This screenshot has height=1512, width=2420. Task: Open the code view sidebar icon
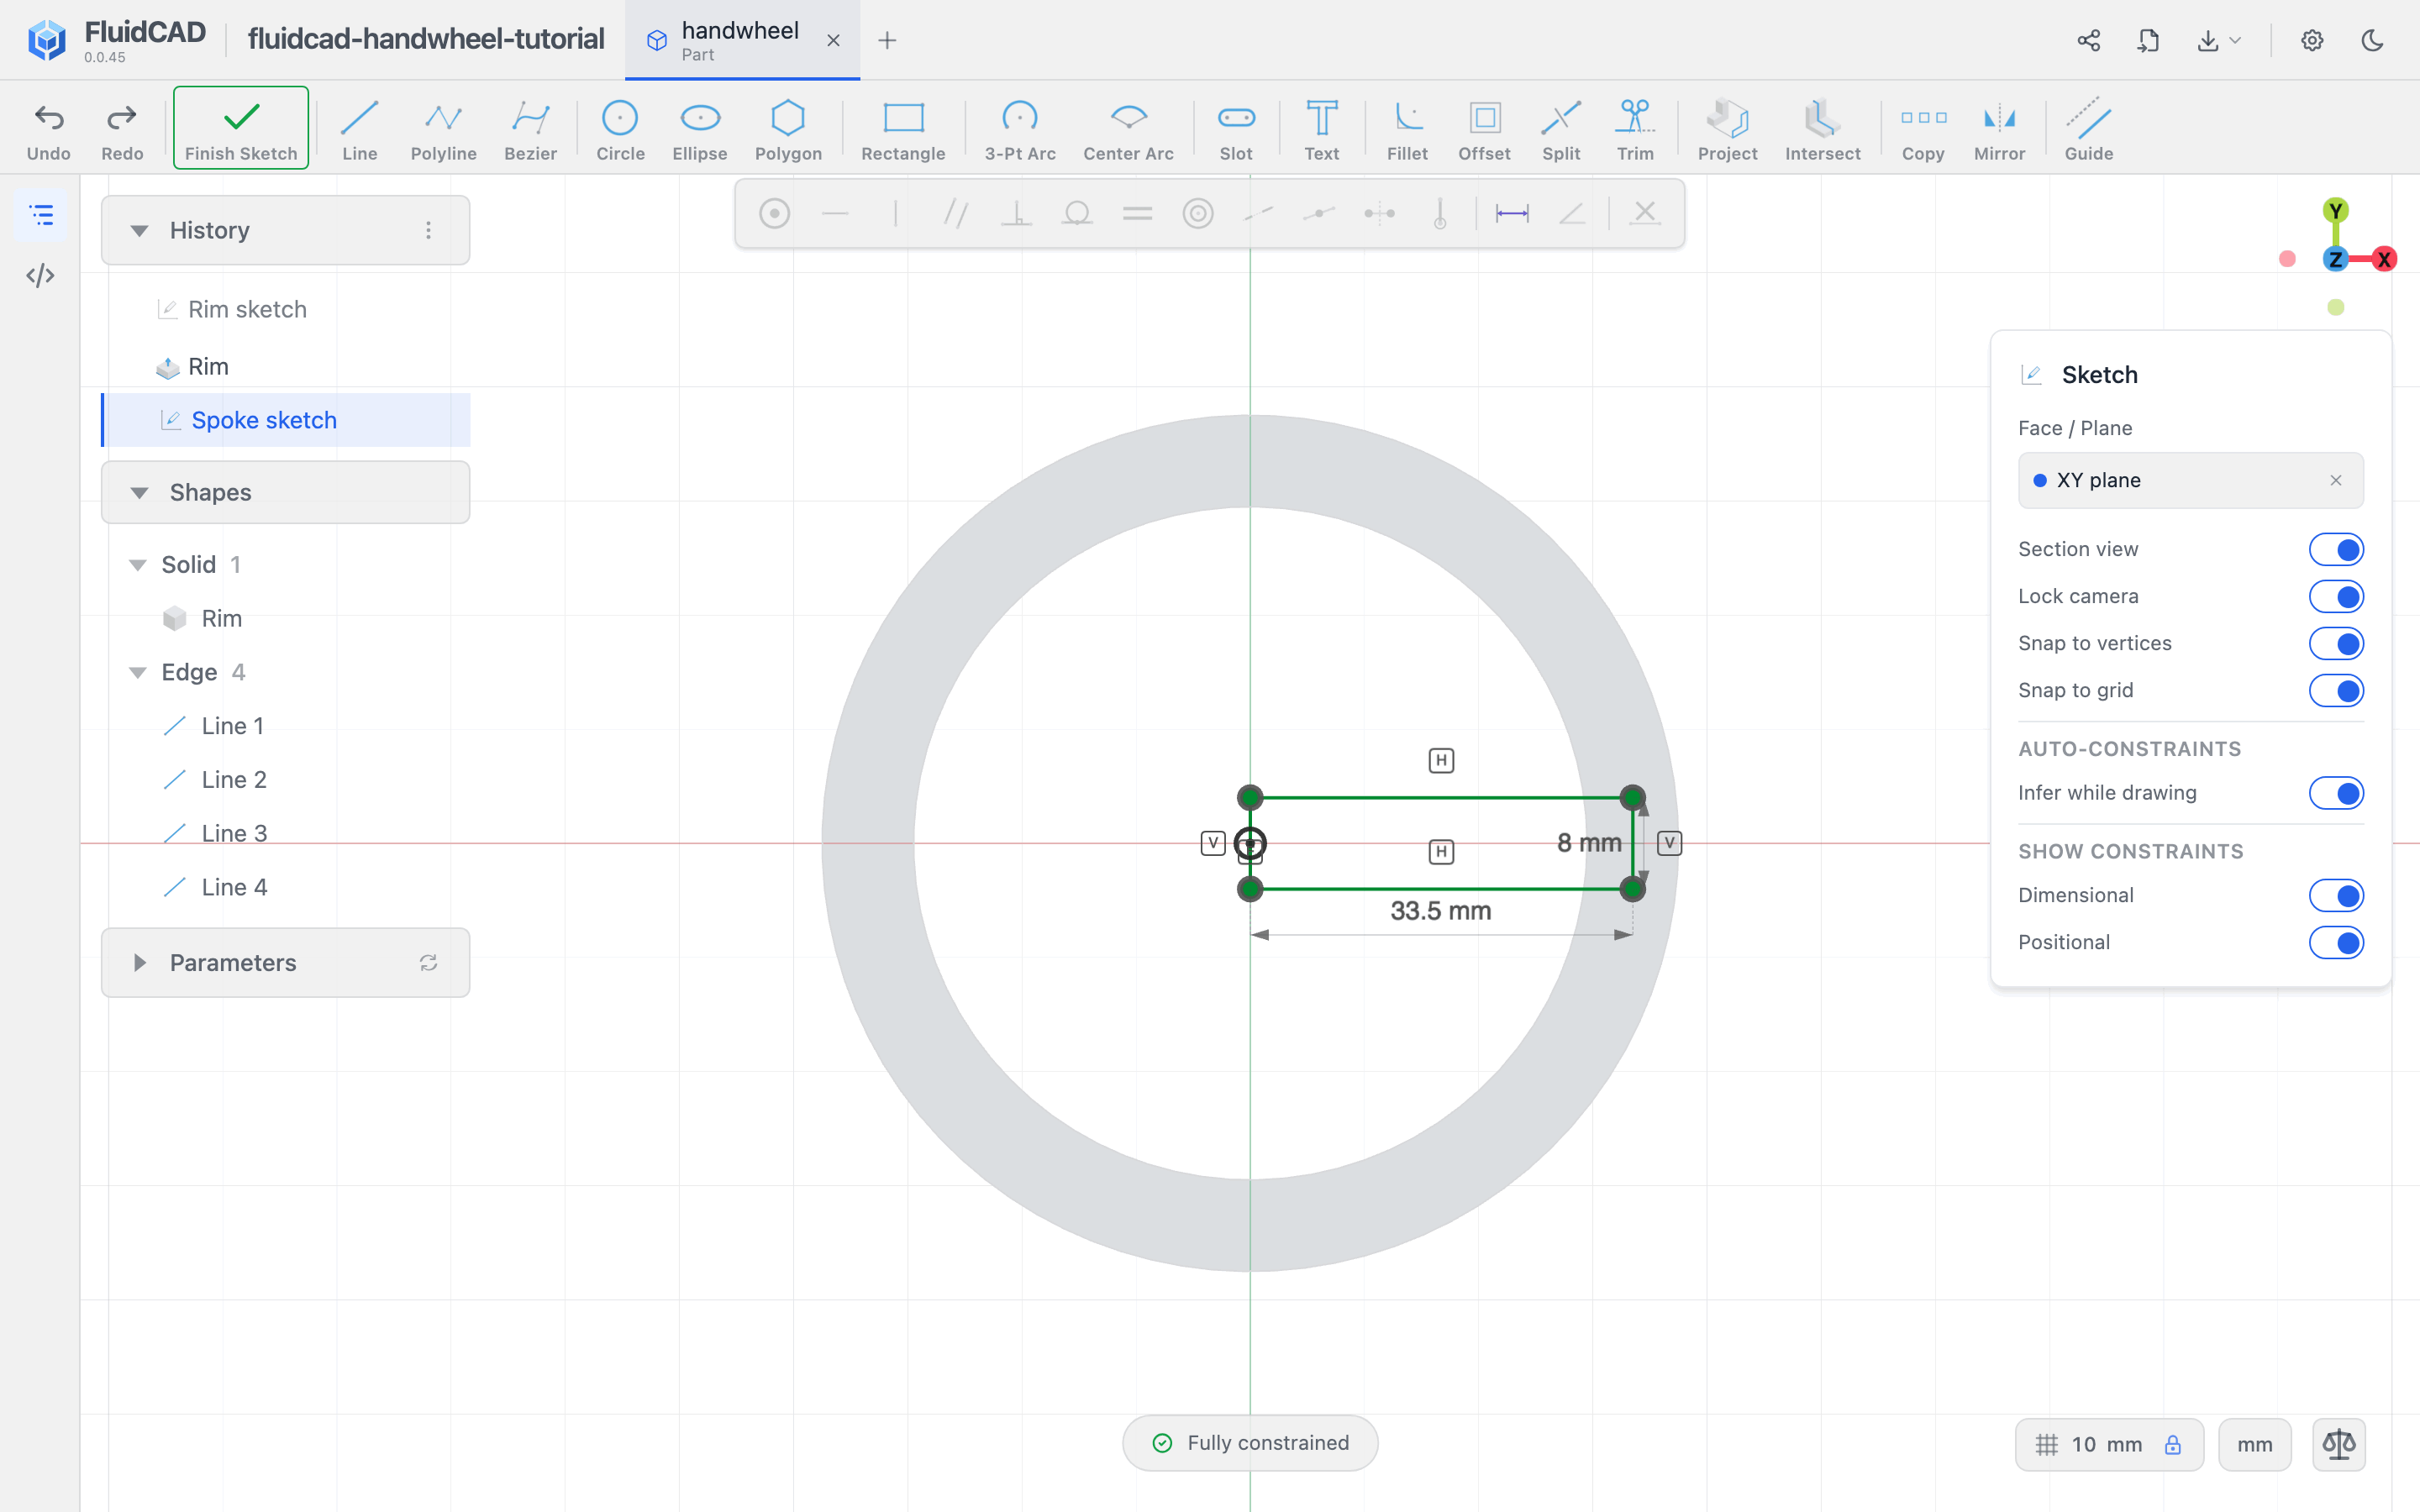coord(40,275)
